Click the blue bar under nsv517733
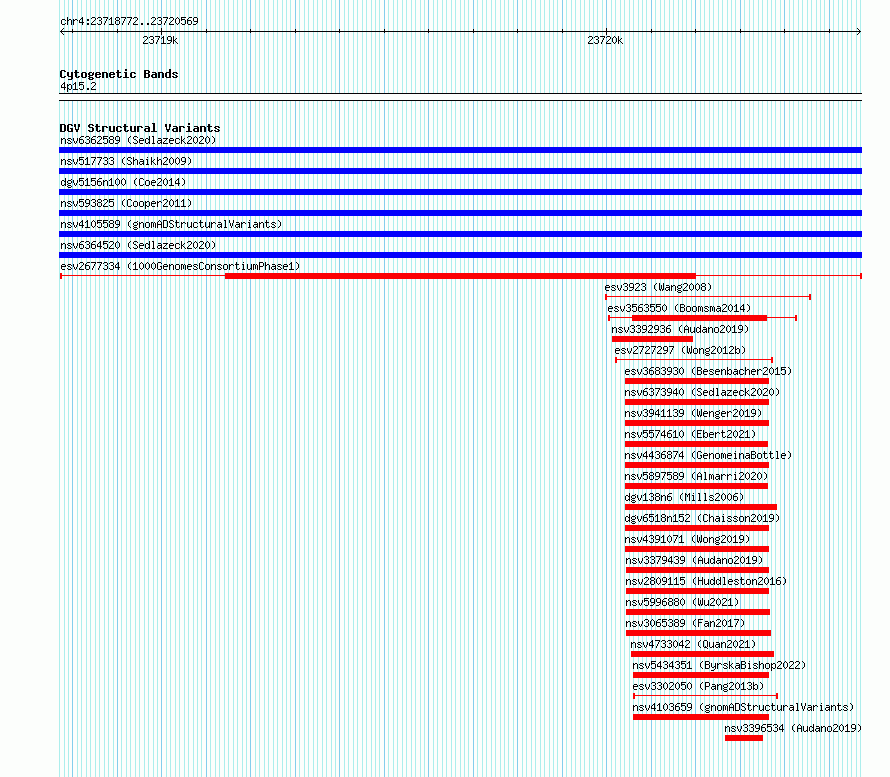The image size is (890, 777). [460, 171]
